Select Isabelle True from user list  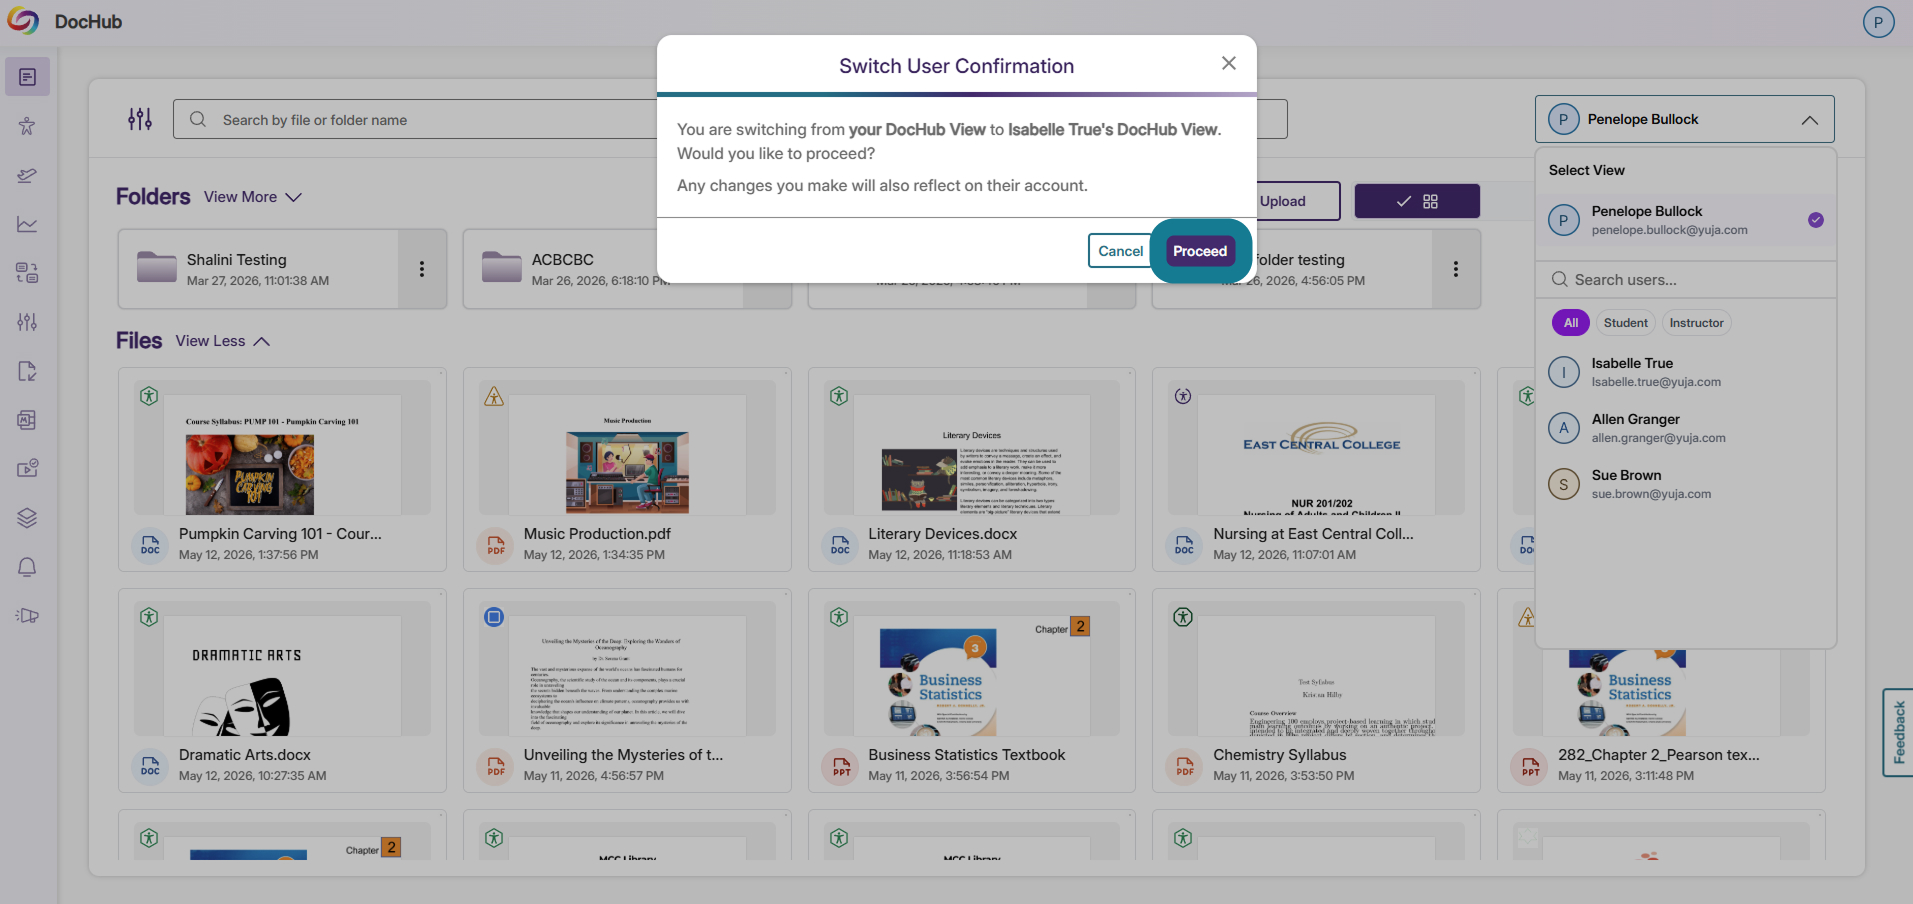coord(1686,372)
